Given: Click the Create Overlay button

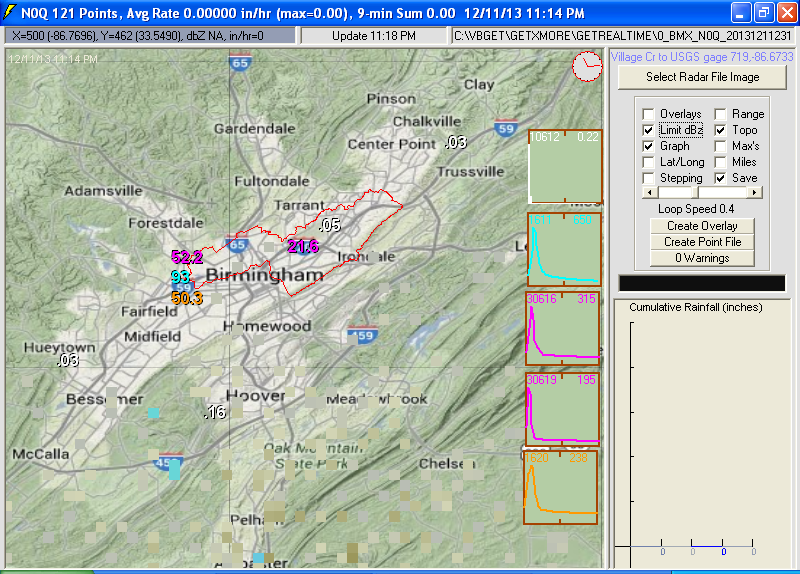Looking at the screenshot, I should pyautogui.click(x=702, y=226).
